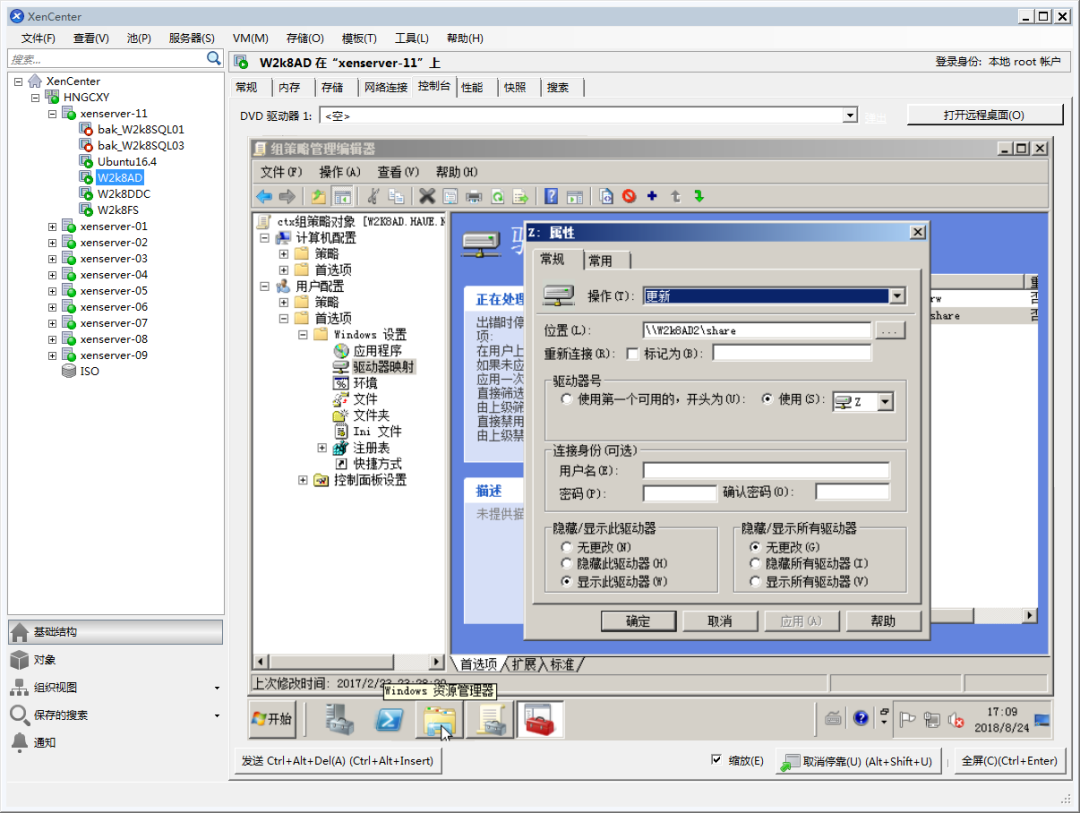Expand xenserver-05 in XenCenter tree
This screenshot has height=813, width=1080.
point(52,291)
